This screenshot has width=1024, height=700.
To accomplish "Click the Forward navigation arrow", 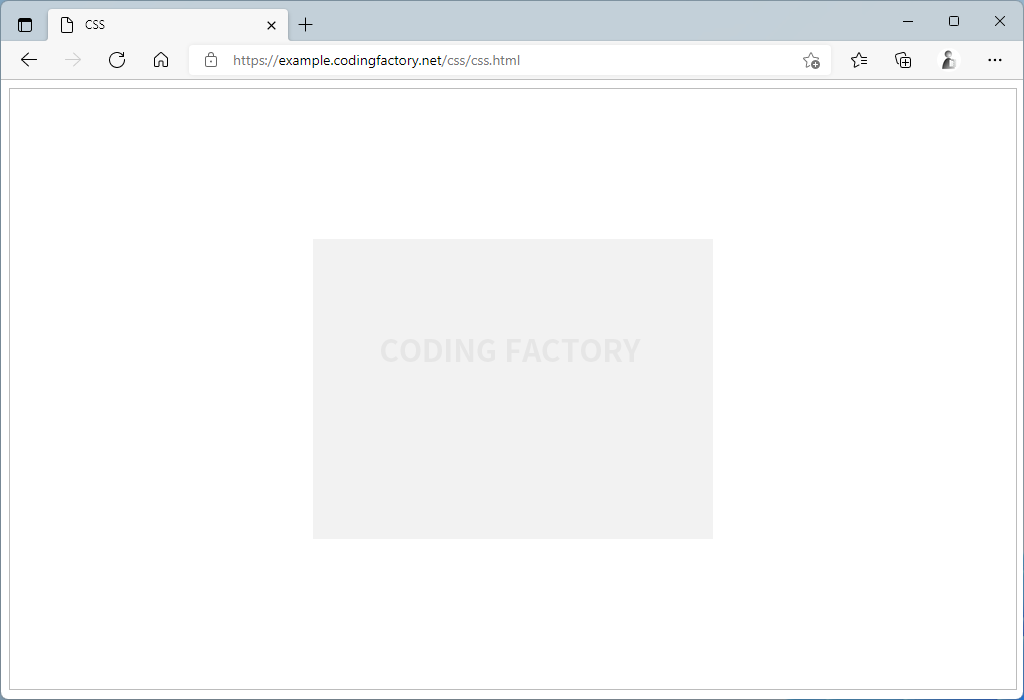I will tap(73, 60).
